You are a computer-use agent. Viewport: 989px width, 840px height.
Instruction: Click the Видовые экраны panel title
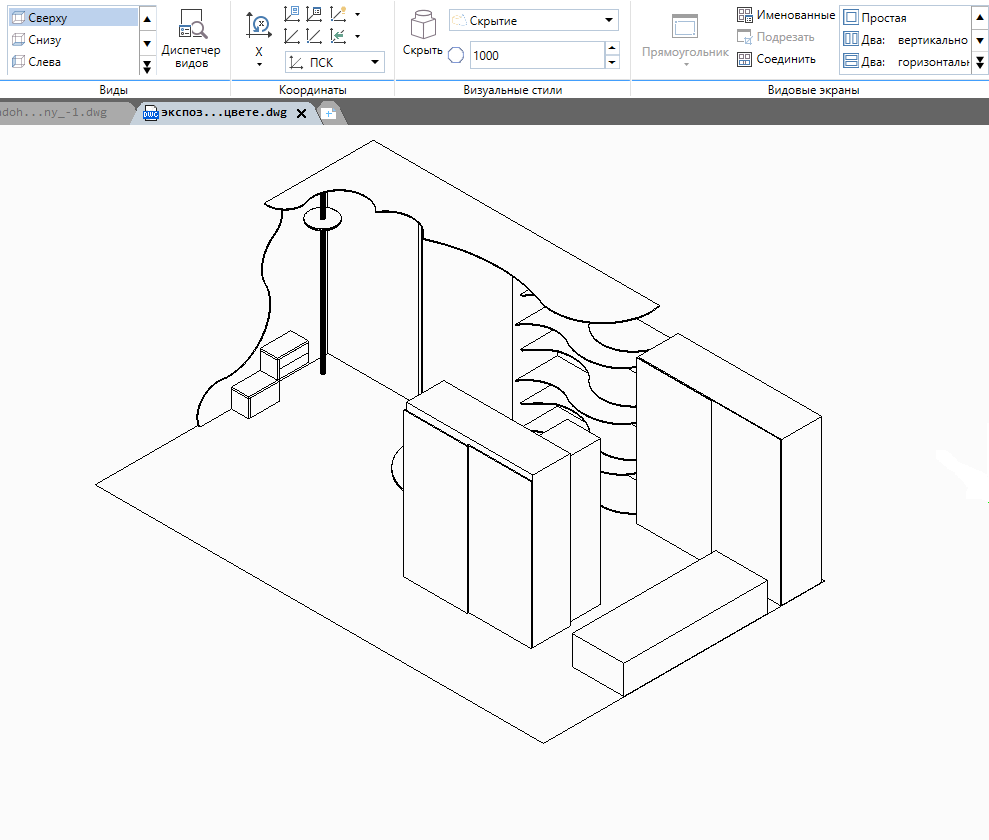coord(814,90)
